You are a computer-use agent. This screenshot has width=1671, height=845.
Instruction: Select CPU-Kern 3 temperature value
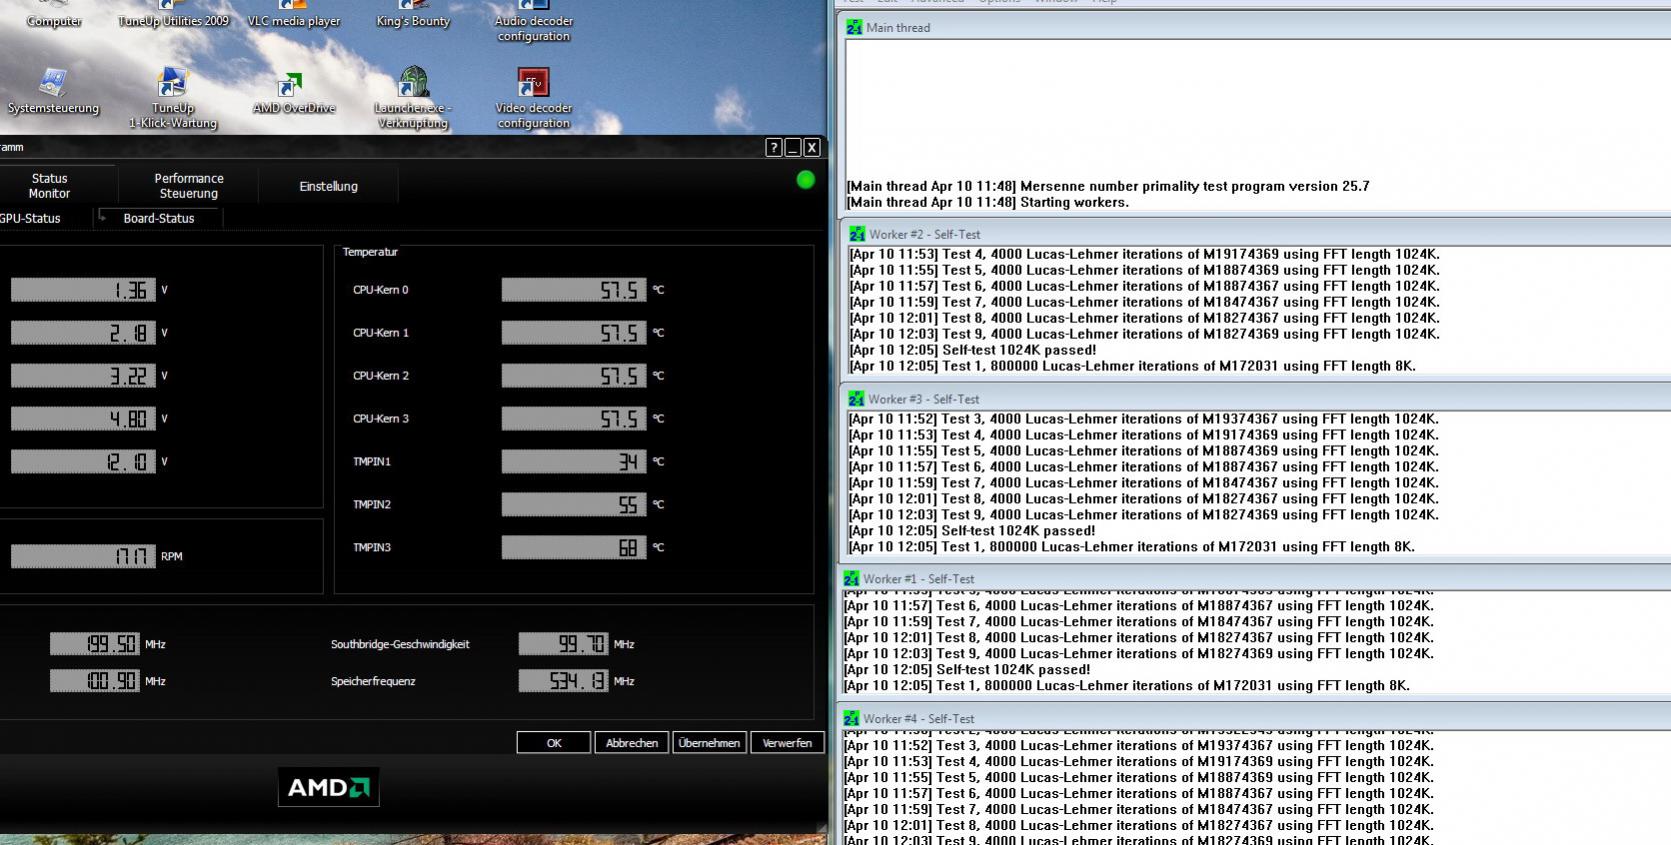click(x=574, y=419)
